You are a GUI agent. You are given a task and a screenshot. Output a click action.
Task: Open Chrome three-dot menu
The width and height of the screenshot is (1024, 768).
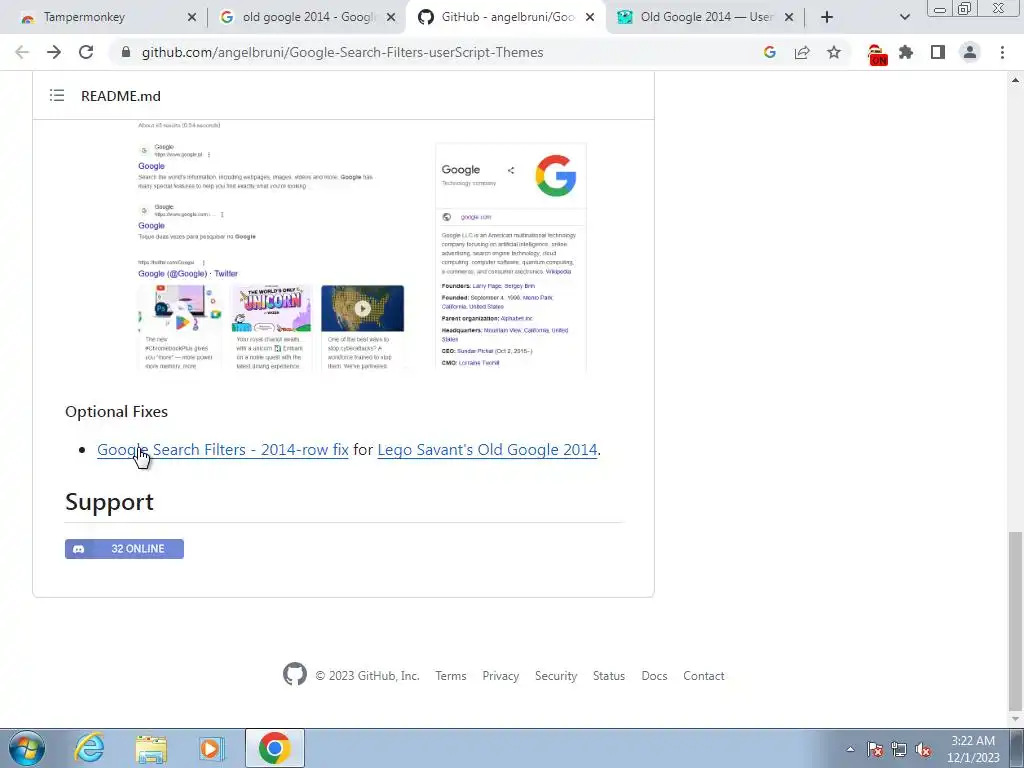[x=1002, y=52]
